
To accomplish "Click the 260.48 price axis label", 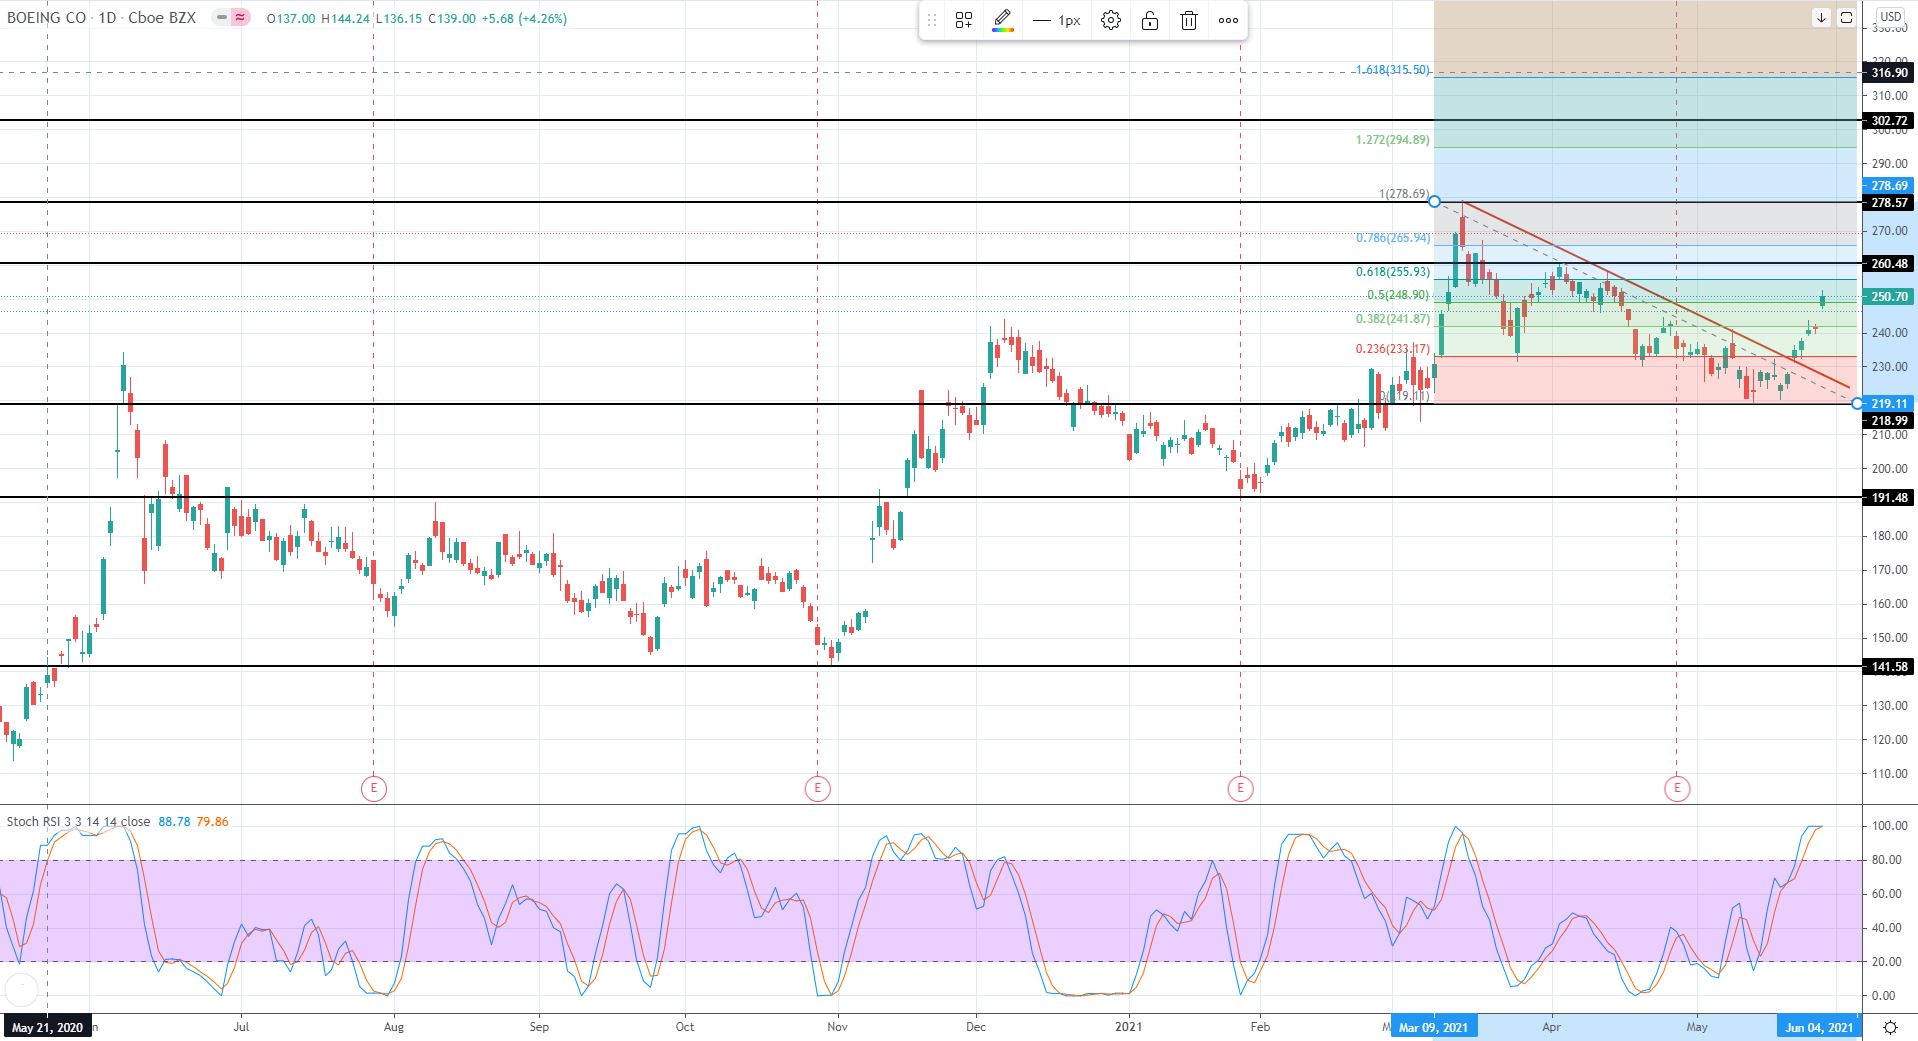I will click(1889, 264).
